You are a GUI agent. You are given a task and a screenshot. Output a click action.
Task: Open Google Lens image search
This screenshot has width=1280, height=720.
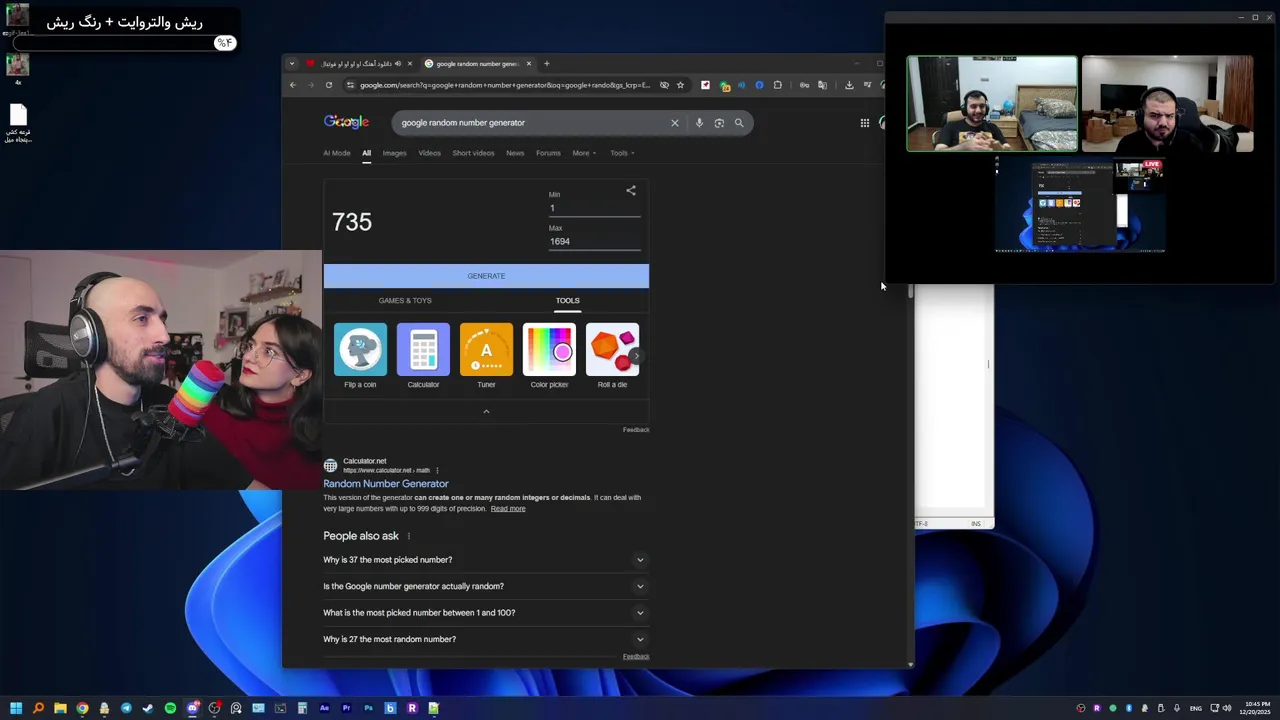click(x=719, y=123)
